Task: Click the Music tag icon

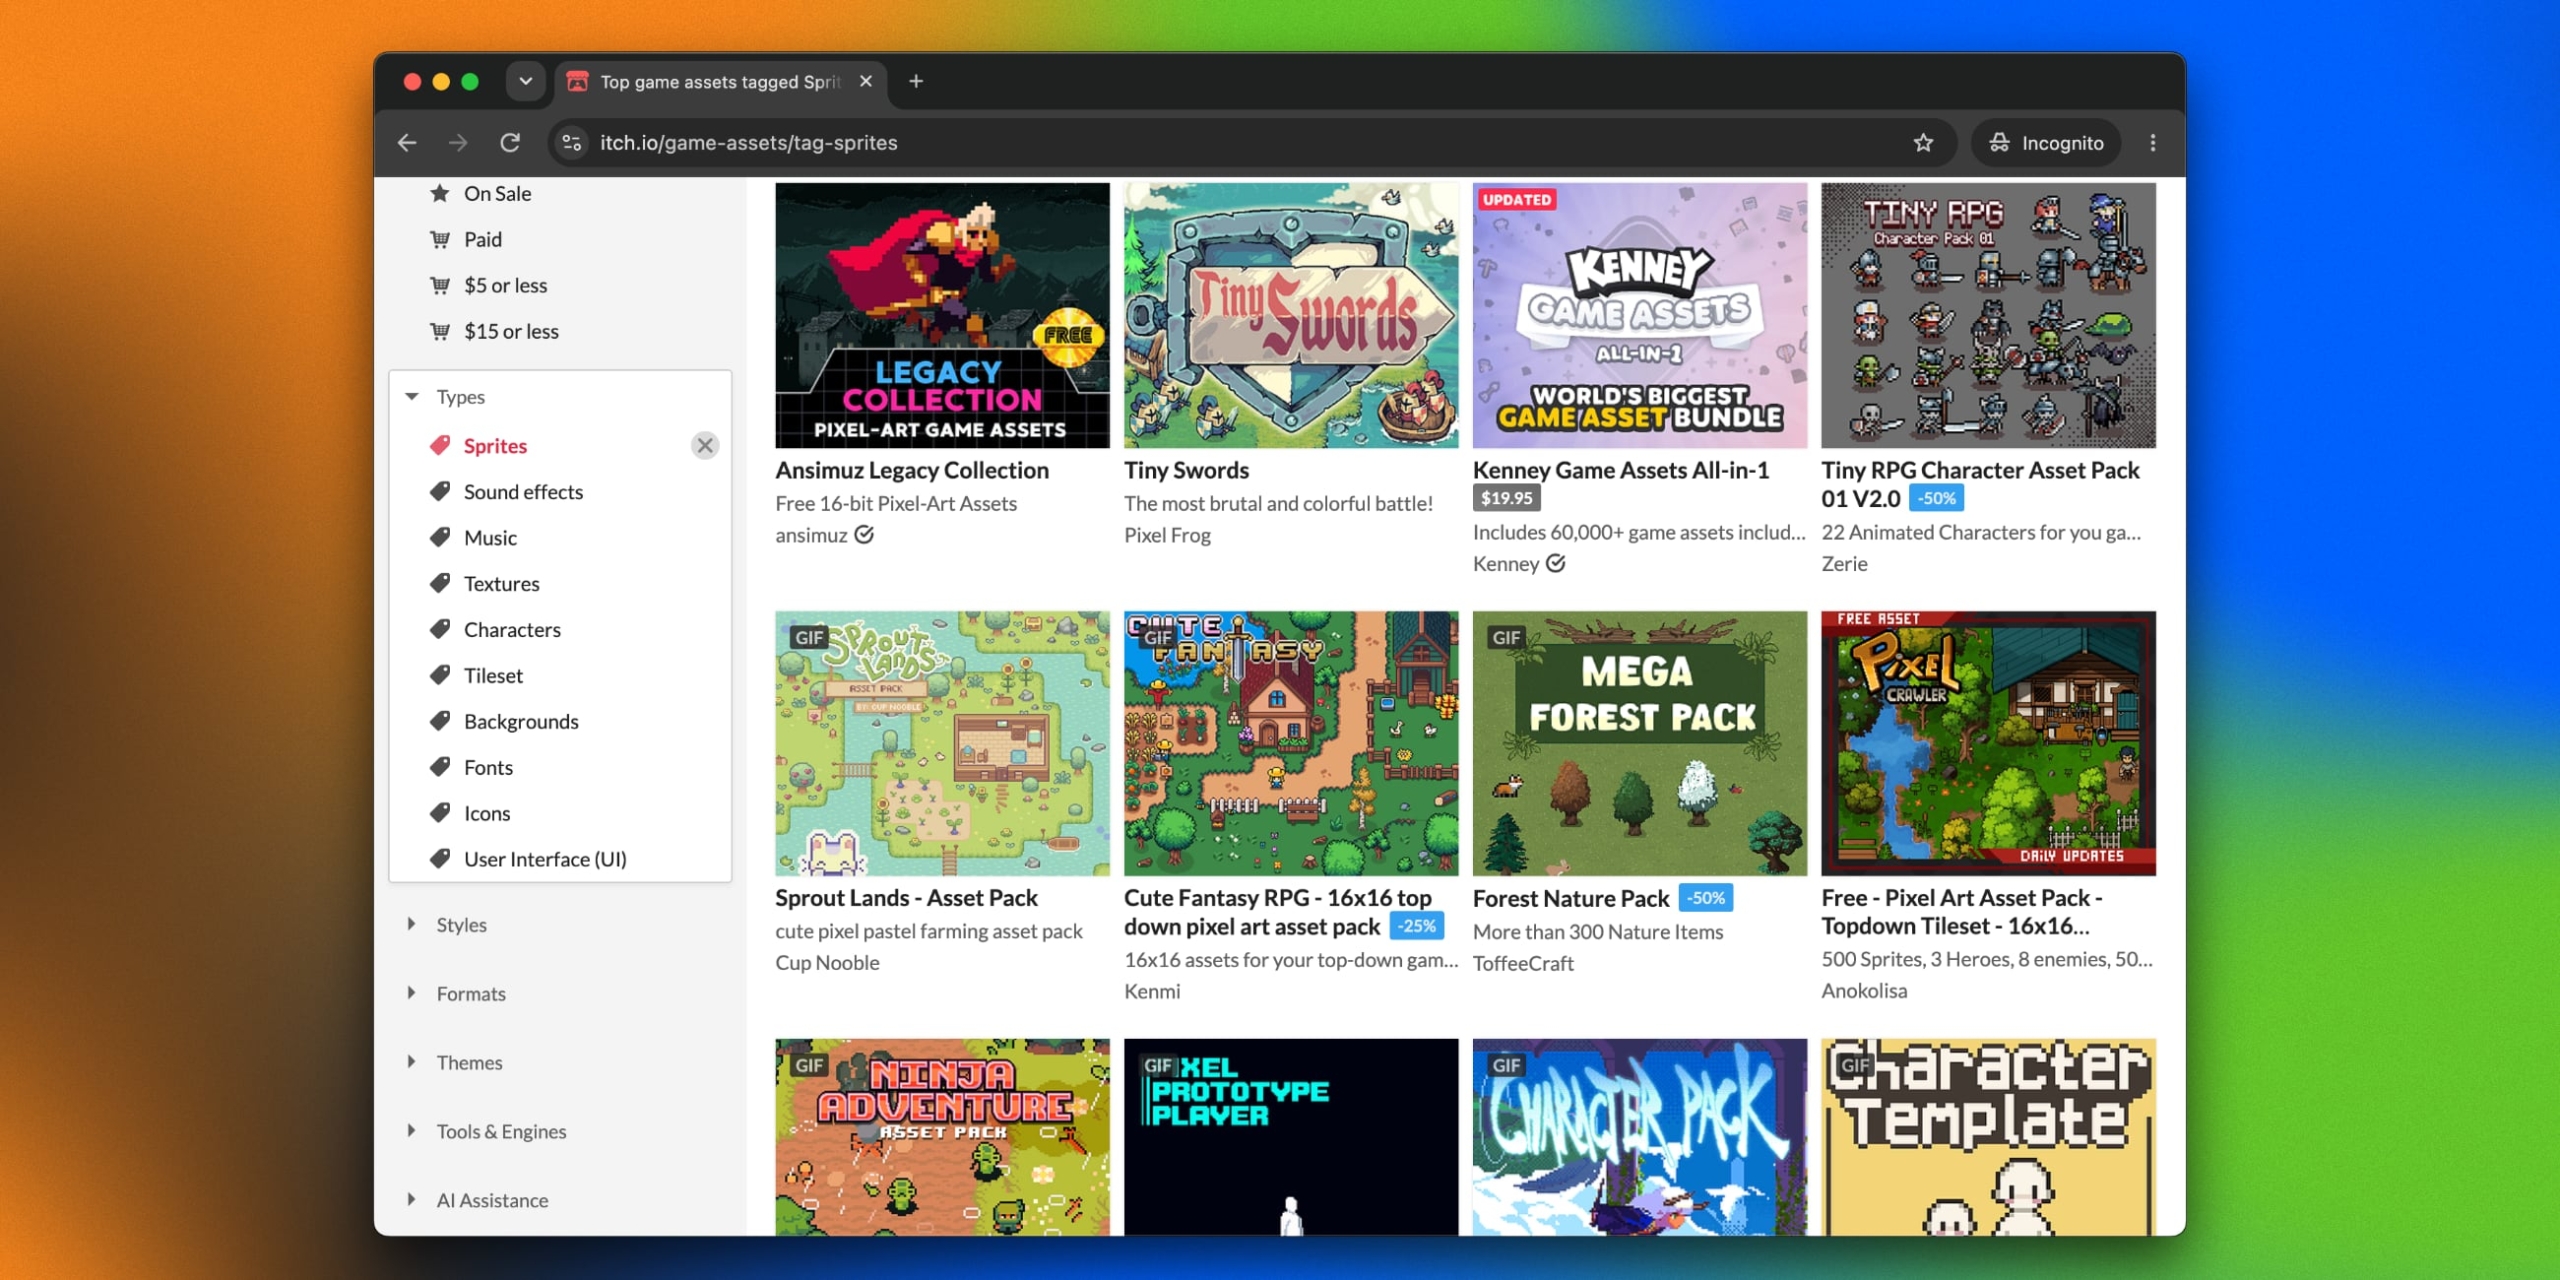Action: coord(440,538)
